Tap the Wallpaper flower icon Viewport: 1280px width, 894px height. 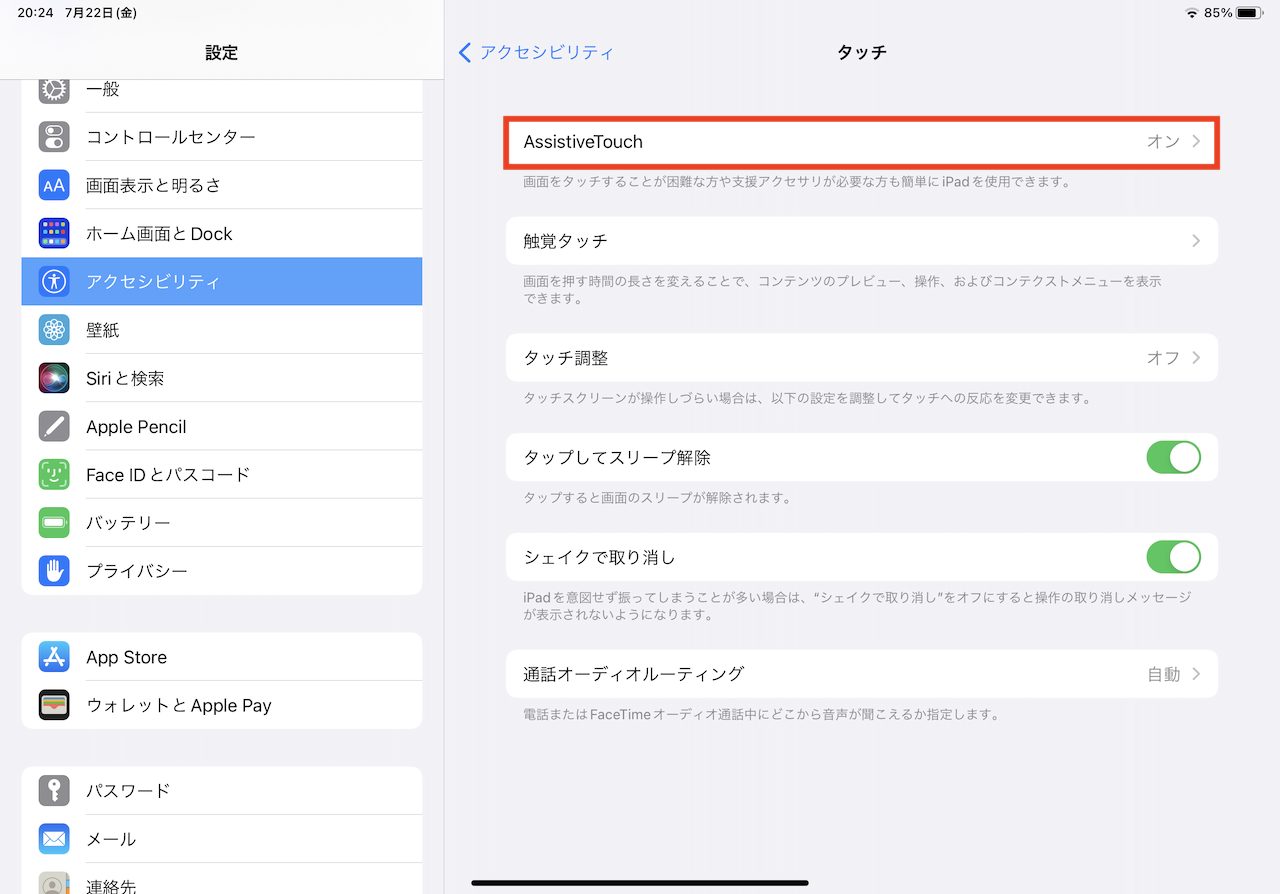pyautogui.click(x=54, y=330)
